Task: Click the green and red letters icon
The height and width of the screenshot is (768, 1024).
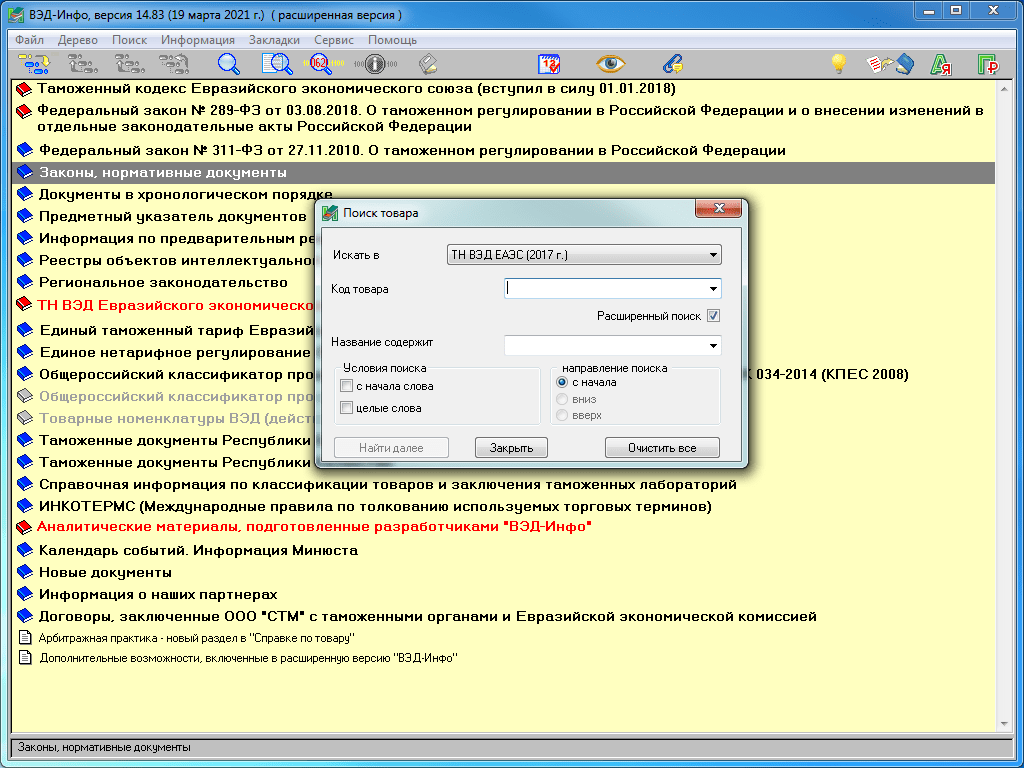Action: (x=940, y=64)
